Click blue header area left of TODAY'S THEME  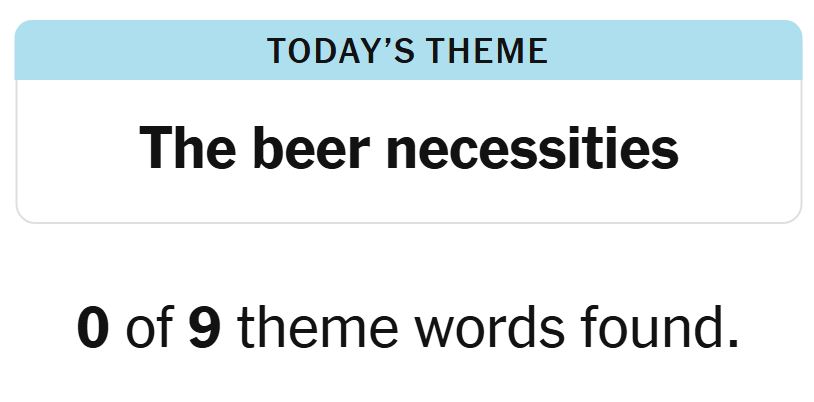pyautogui.click(x=140, y=51)
